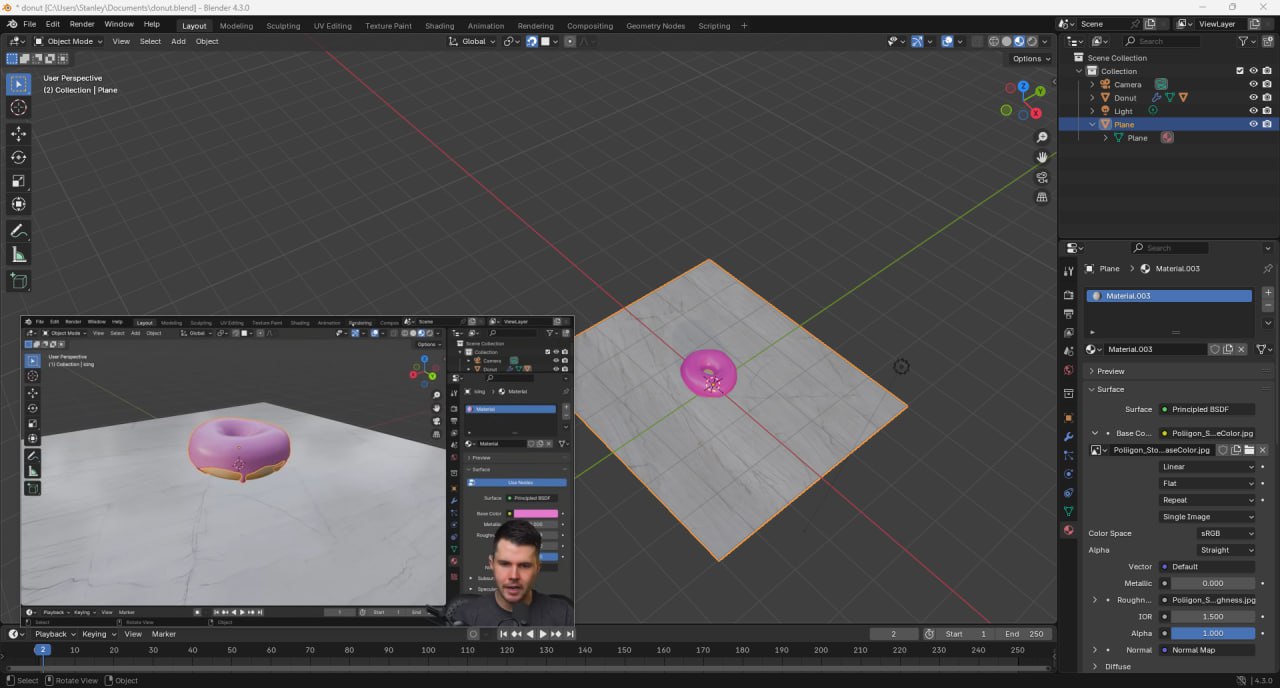Toggle visibility of the Light object
Viewport: 1280px width, 688px height.
coord(1253,111)
